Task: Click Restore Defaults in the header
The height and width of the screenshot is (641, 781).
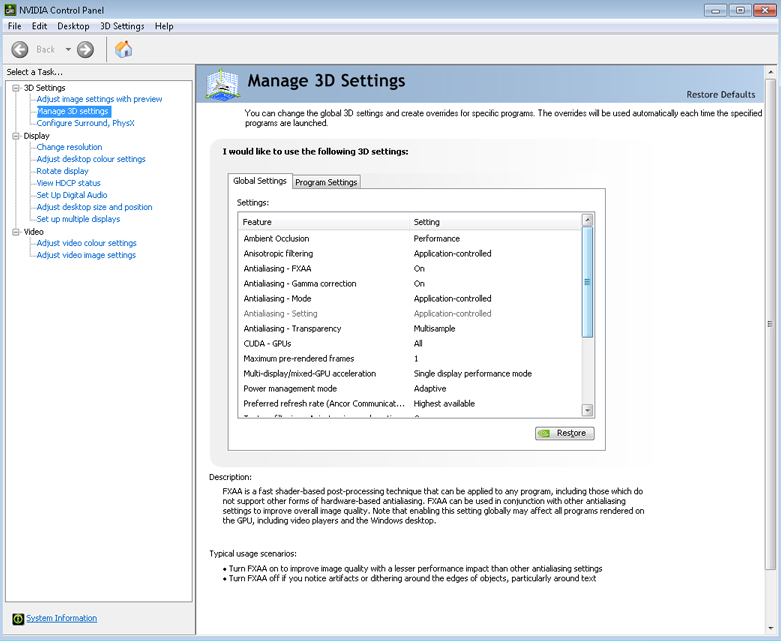Action: [720, 95]
